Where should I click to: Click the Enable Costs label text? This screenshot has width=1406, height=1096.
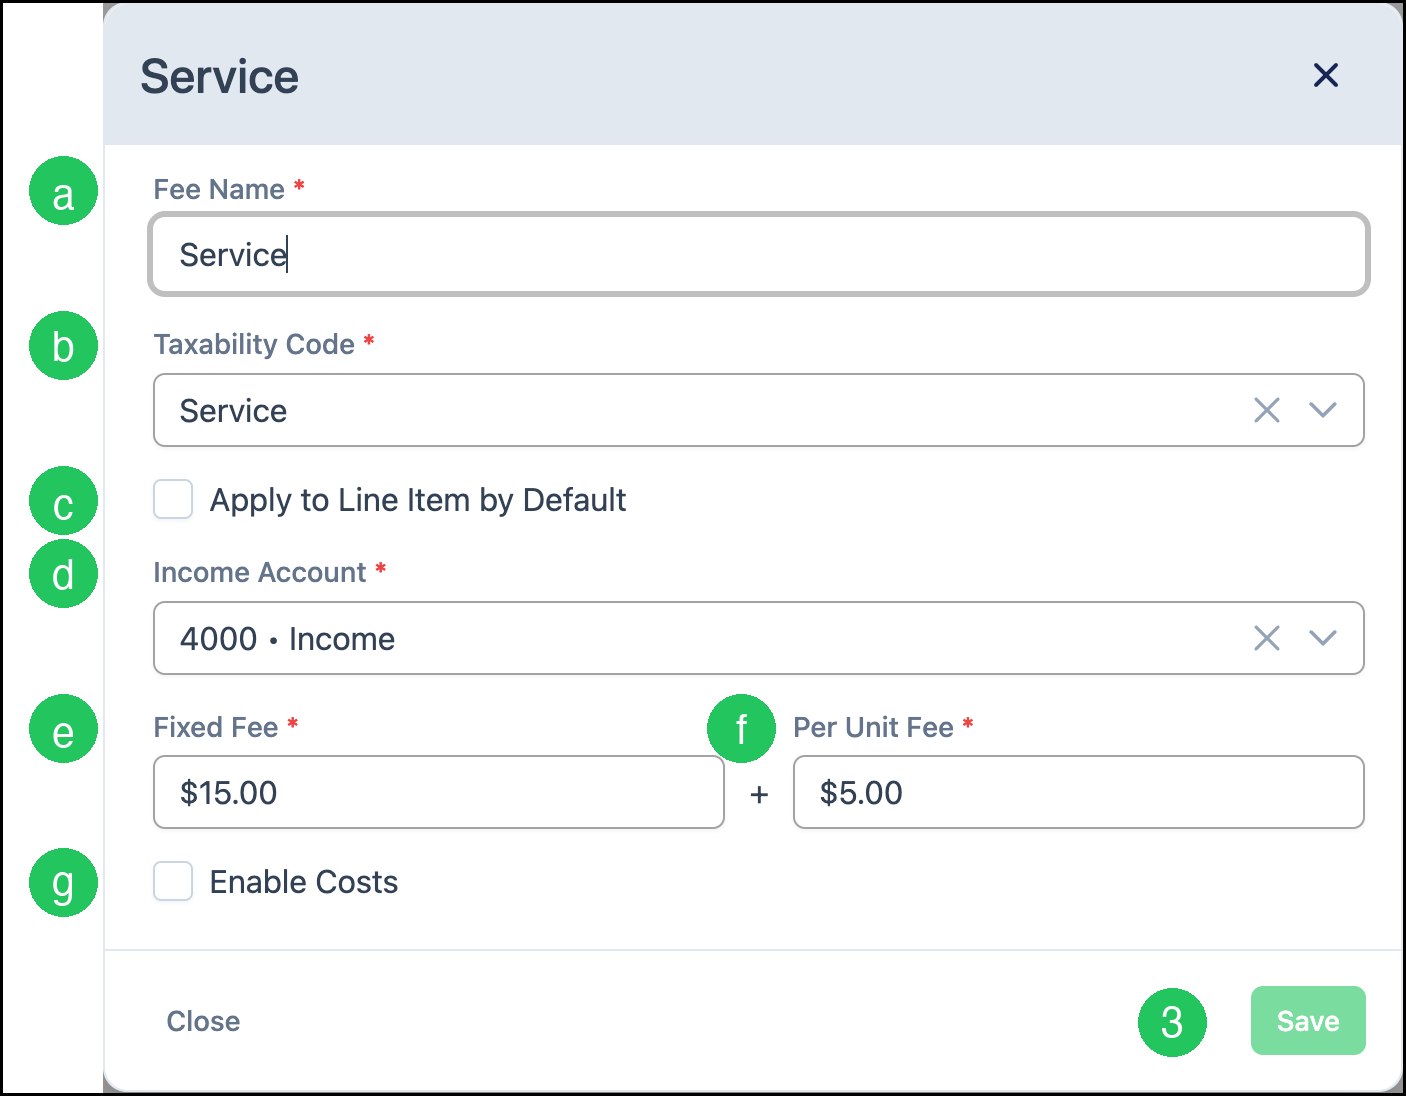(304, 882)
